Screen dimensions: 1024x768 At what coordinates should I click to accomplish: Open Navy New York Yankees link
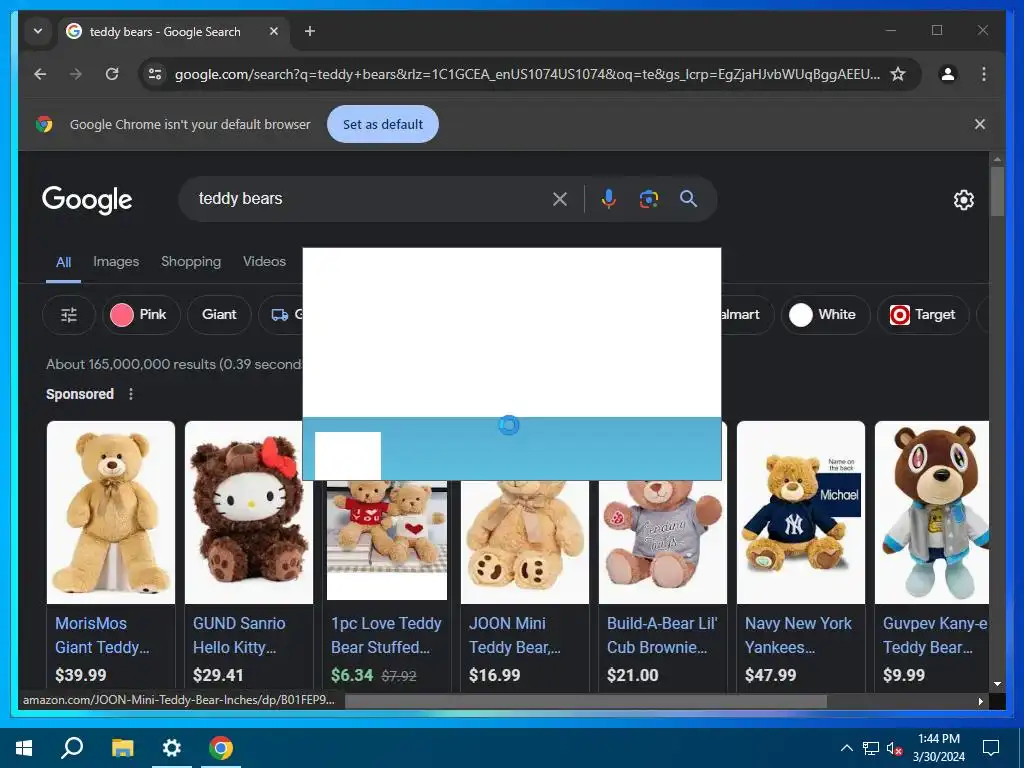point(798,635)
